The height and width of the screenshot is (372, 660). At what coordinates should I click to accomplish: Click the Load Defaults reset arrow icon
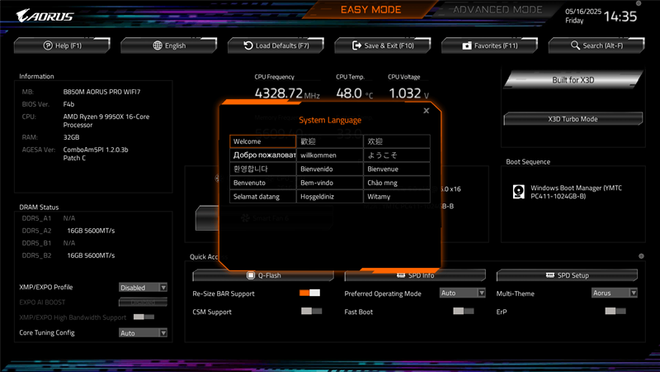click(248, 45)
